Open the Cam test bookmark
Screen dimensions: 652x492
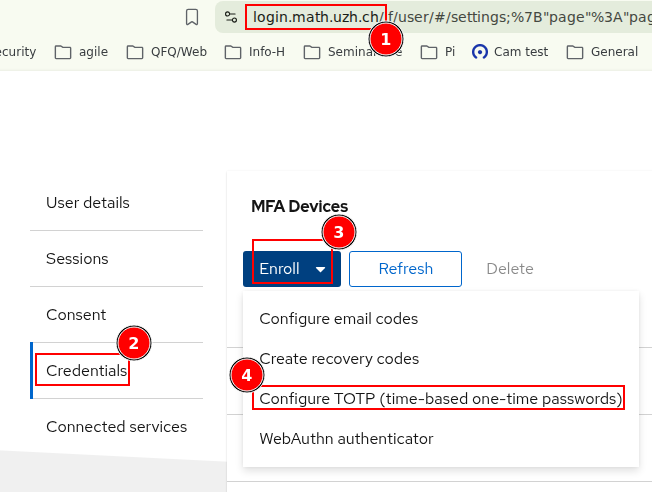point(510,52)
